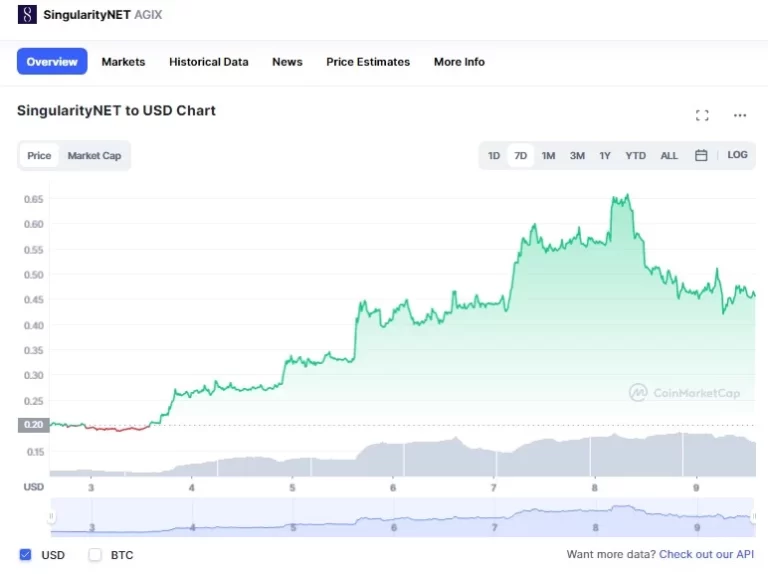Click the date 6 on main x-axis
This screenshot has height=574, width=768.
pyautogui.click(x=393, y=488)
